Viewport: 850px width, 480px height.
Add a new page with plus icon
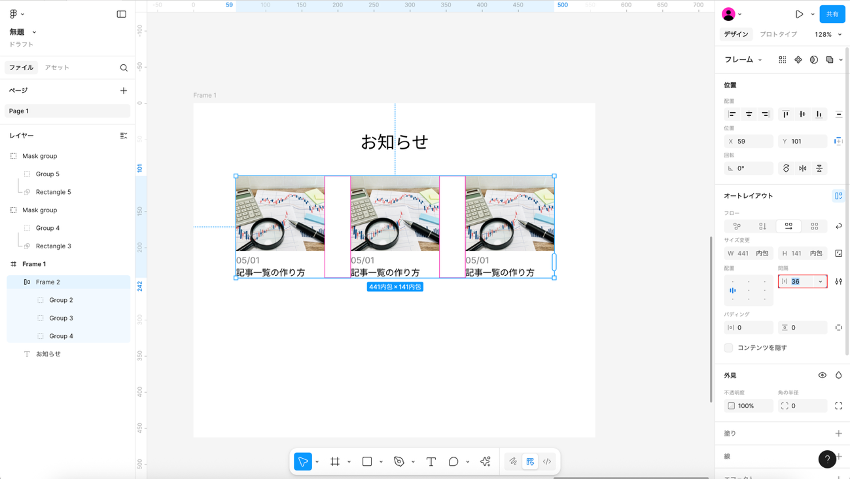(x=124, y=91)
